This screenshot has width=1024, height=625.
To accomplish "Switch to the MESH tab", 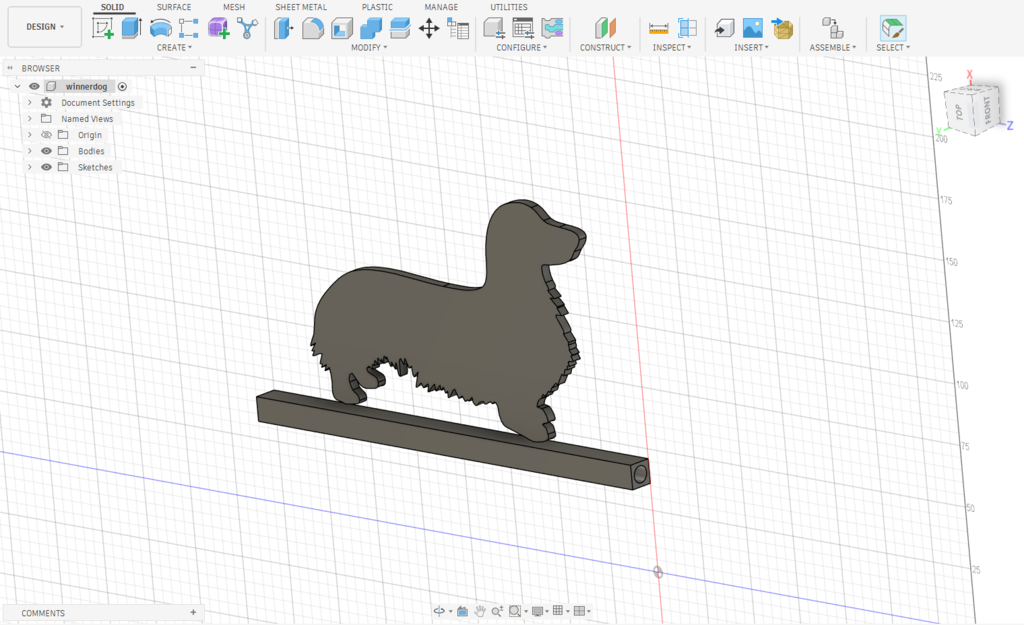I will [234, 7].
